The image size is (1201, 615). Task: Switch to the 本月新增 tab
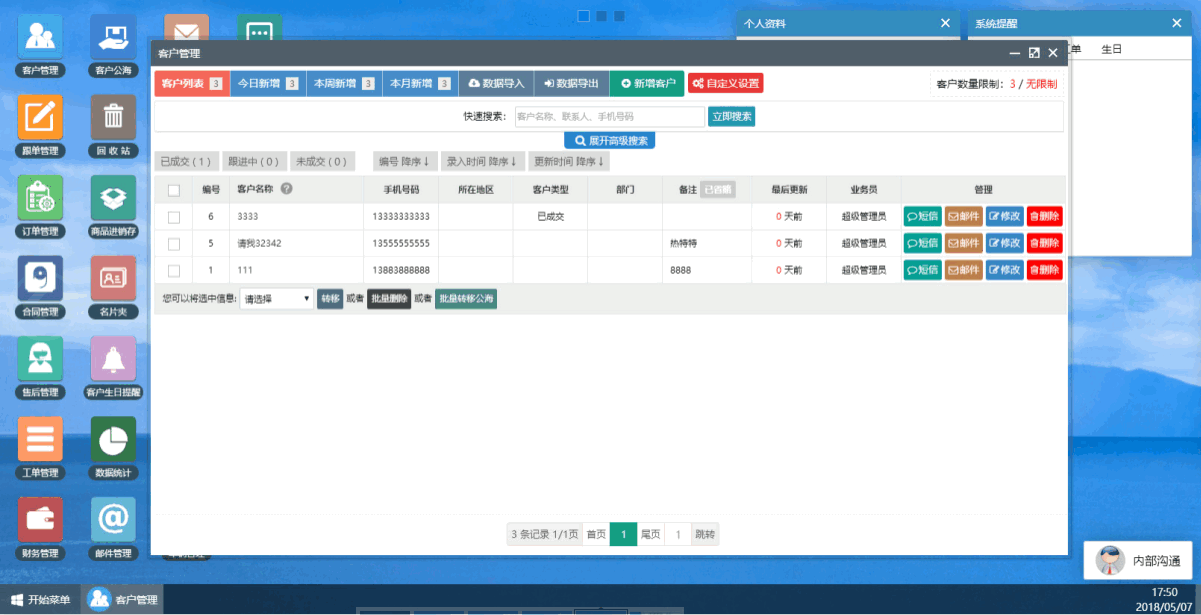click(x=418, y=83)
